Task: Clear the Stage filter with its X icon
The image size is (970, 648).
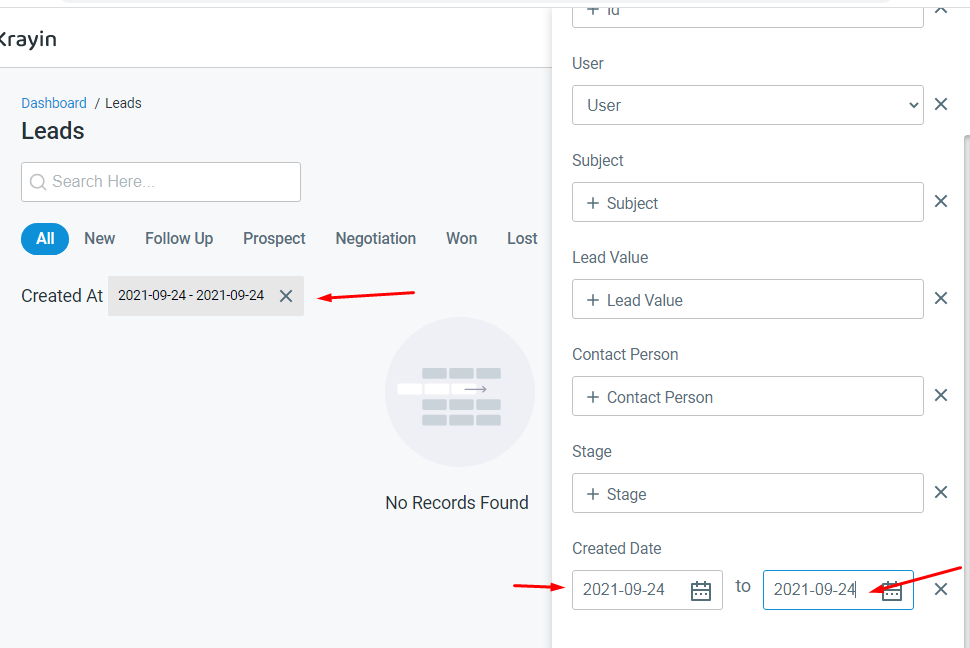Action: [941, 492]
